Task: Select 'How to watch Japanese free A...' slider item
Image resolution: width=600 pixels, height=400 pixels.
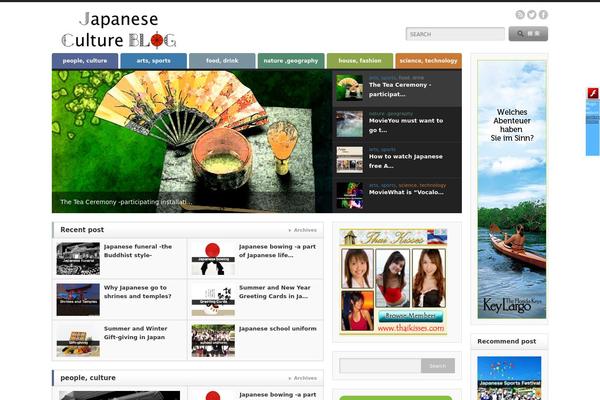Action: [x=397, y=160]
